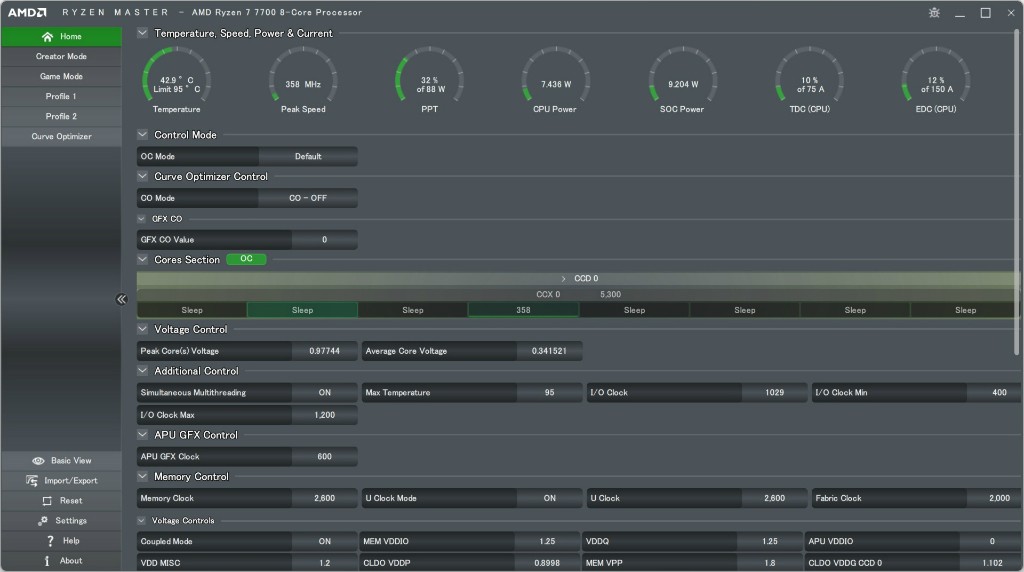Click the bug icon in the title bar

tap(934, 13)
